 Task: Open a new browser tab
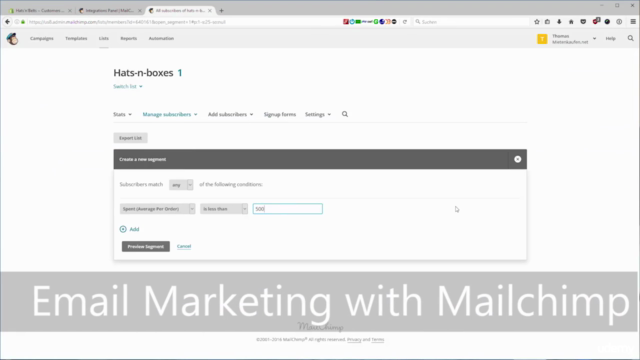click(221, 11)
